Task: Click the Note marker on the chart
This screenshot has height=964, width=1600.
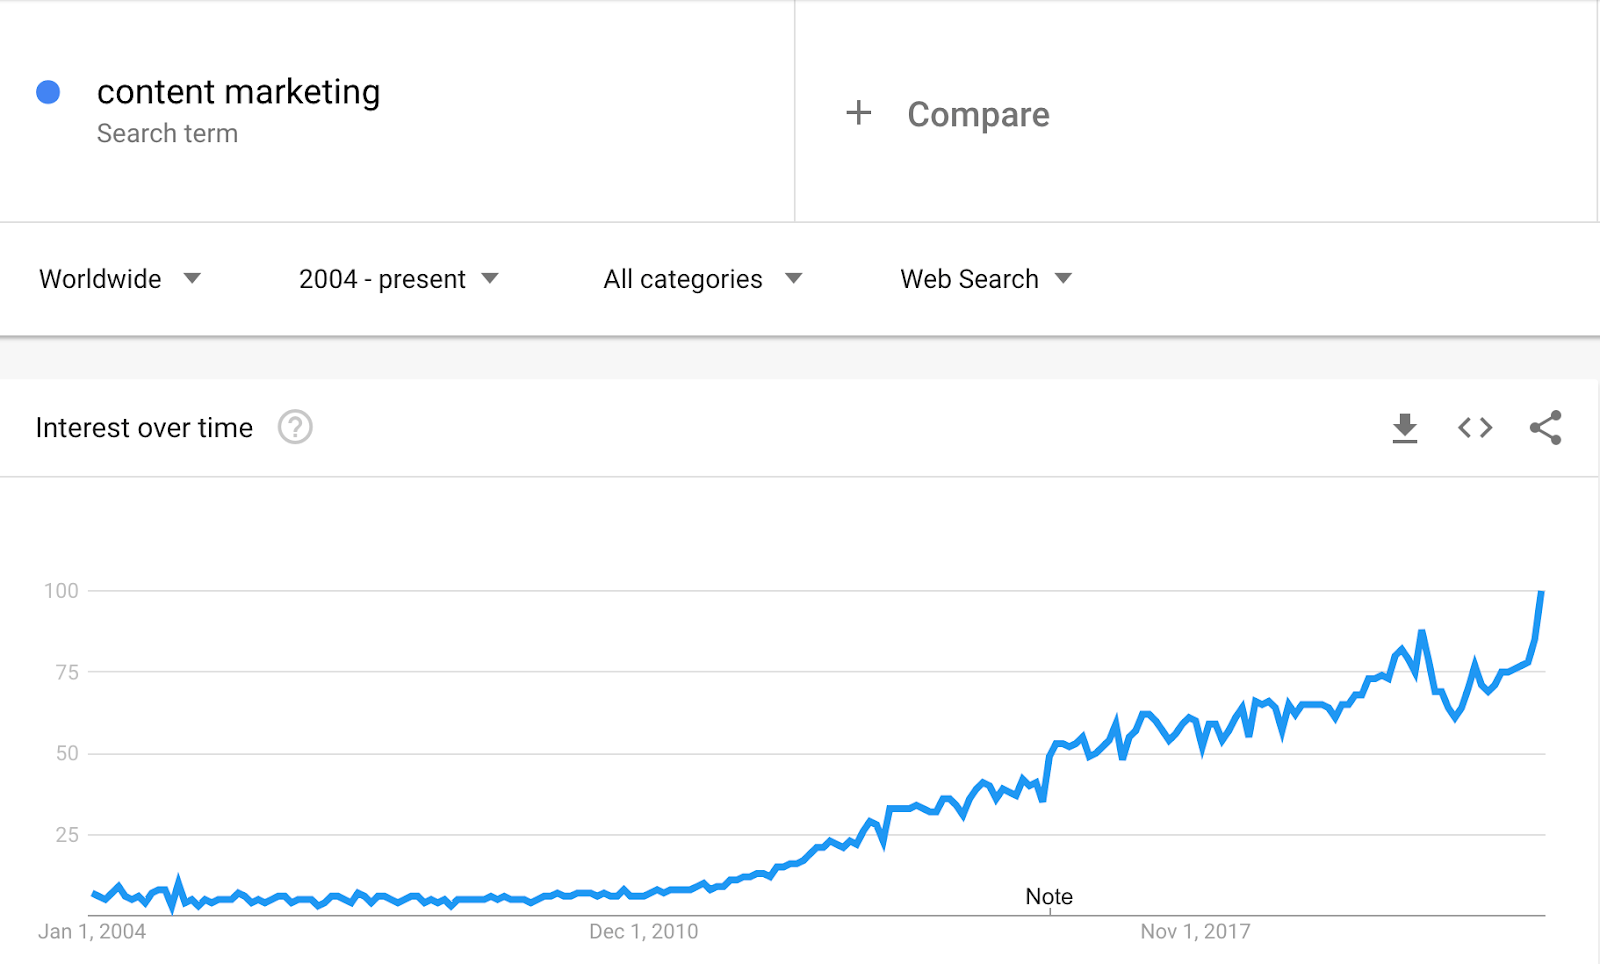Action: (1048, 897)
